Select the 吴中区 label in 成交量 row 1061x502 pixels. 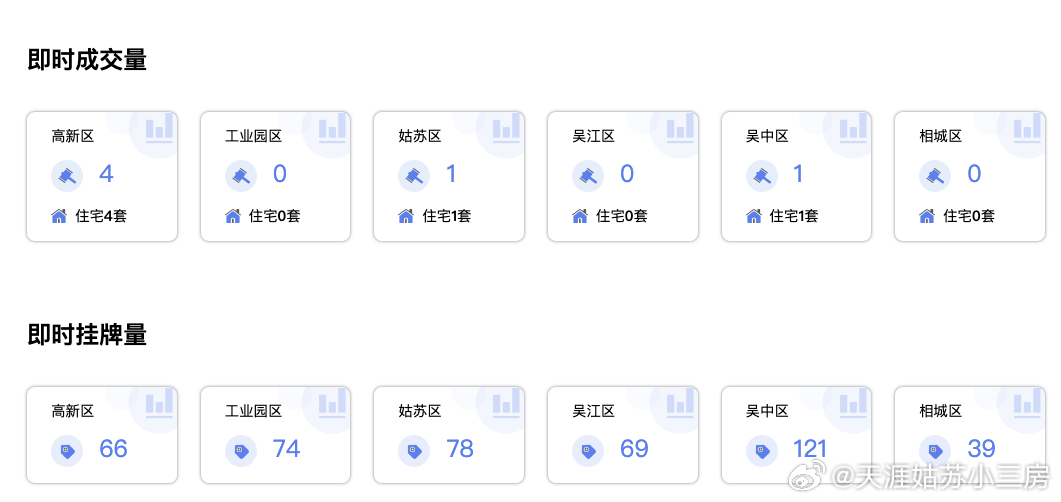click(x=767, y=136)
